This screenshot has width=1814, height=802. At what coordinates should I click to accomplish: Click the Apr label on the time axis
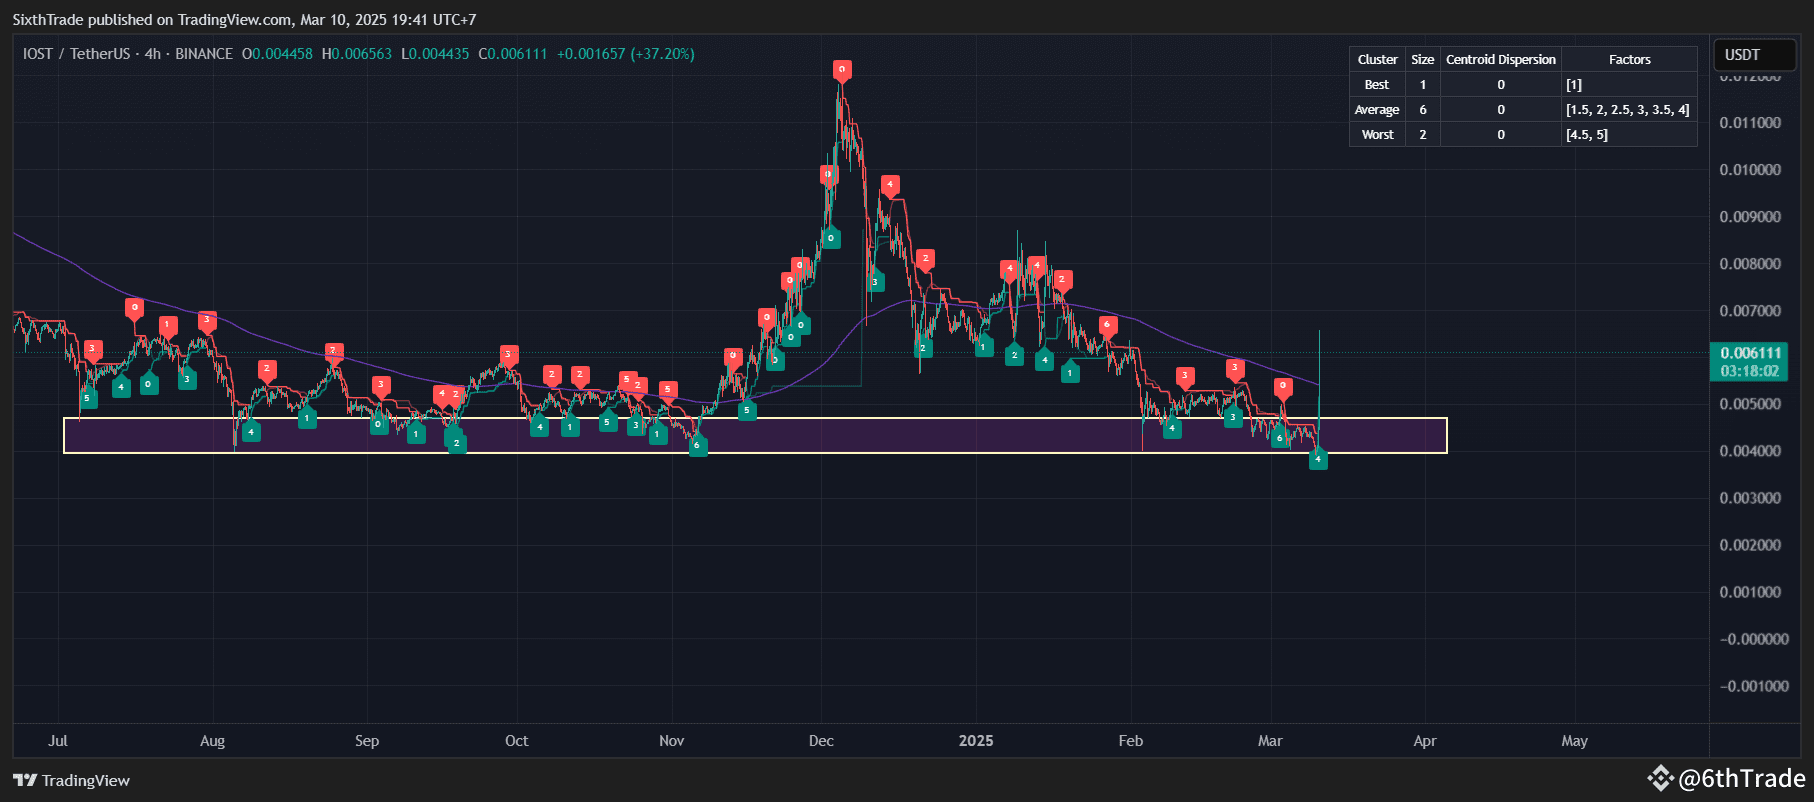pos(1425,741)
